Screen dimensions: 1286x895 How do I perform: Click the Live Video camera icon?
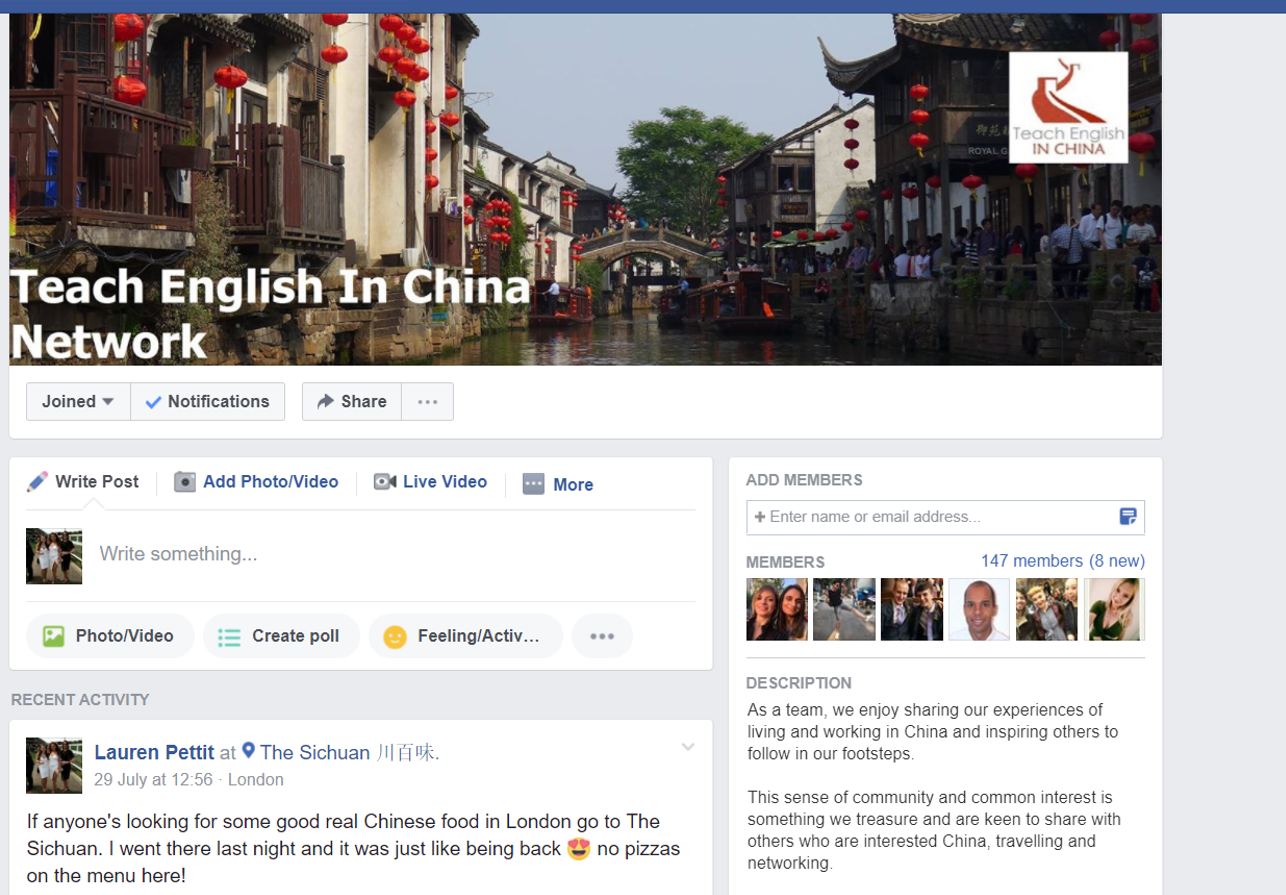(385, 482)
